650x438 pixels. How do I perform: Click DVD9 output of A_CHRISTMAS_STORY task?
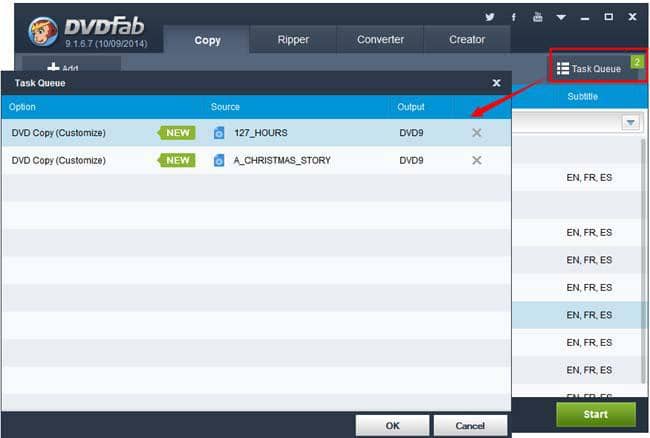coord(411,160)
